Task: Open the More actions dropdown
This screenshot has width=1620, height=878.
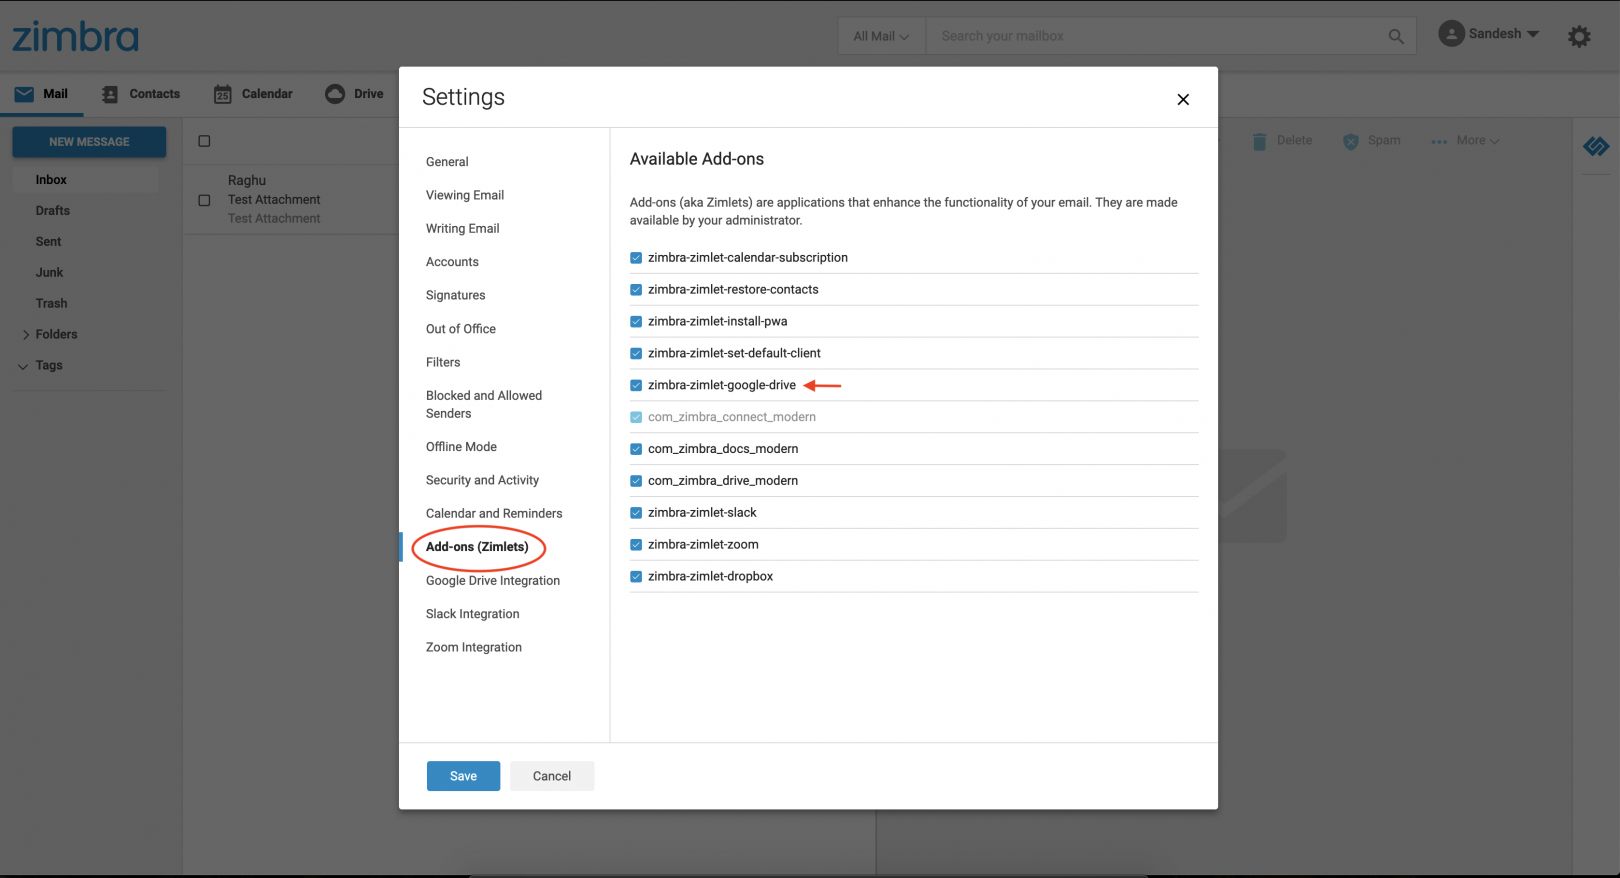Action: [x=1478, y=141]
